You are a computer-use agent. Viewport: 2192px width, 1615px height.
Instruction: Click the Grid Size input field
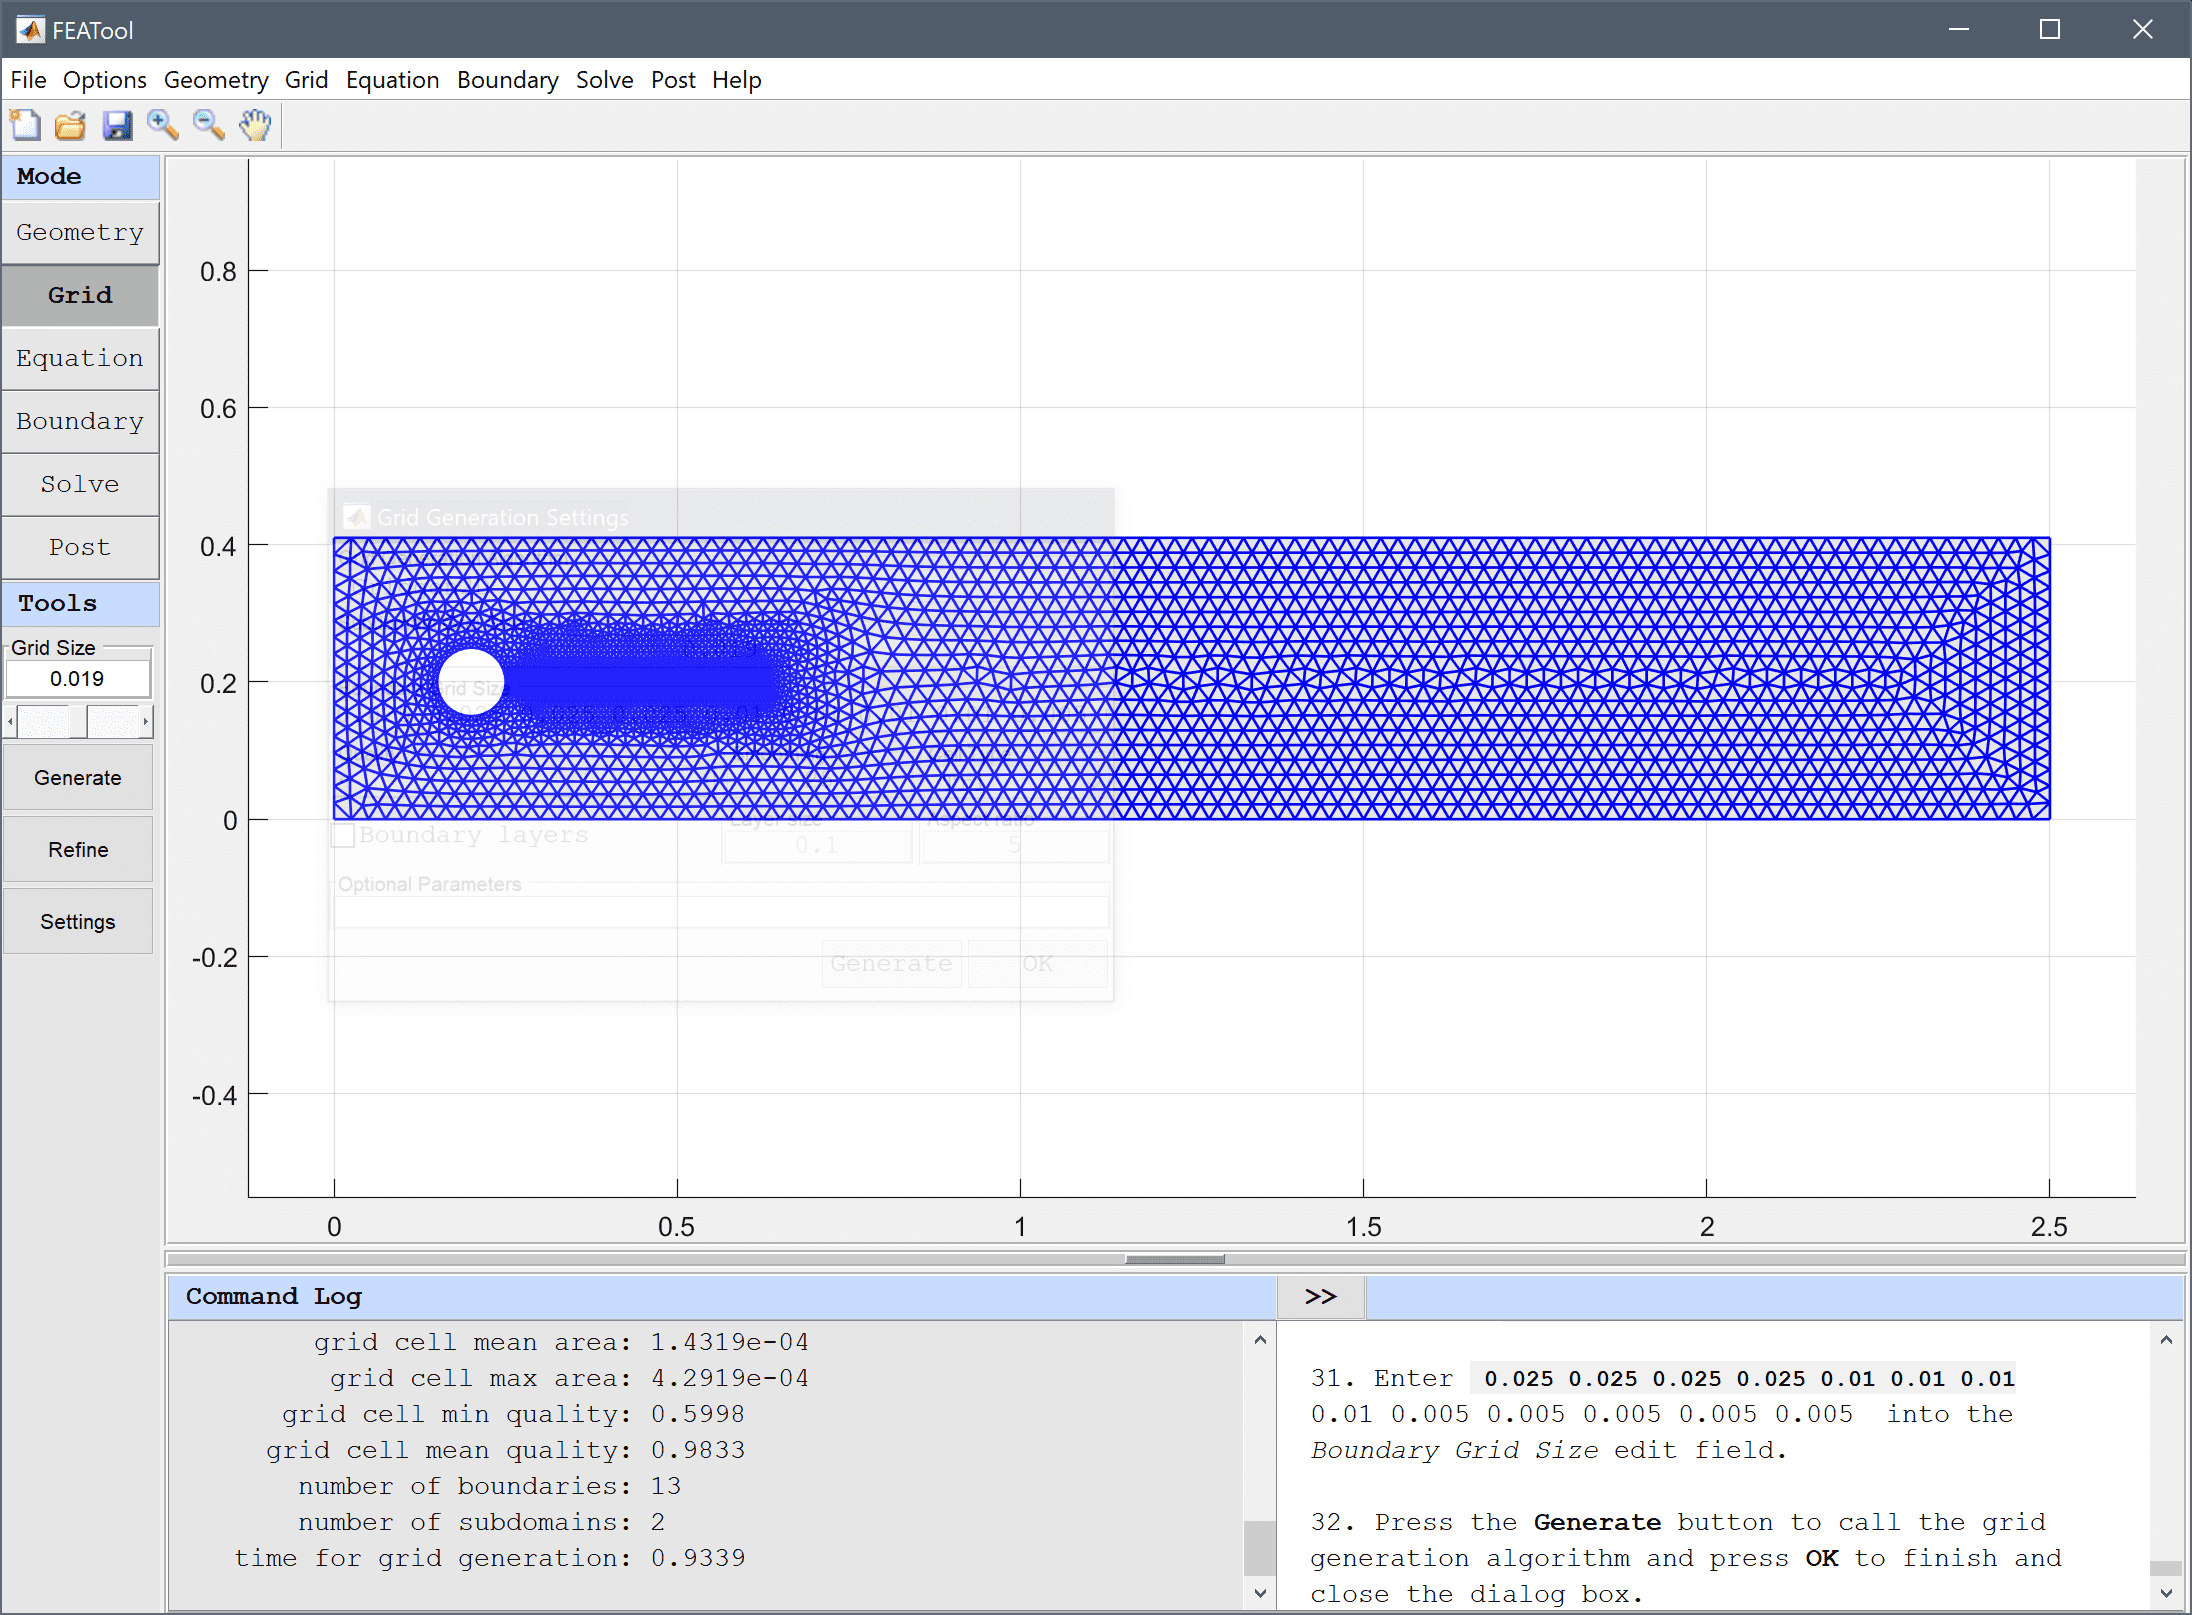tap(78, 679)
